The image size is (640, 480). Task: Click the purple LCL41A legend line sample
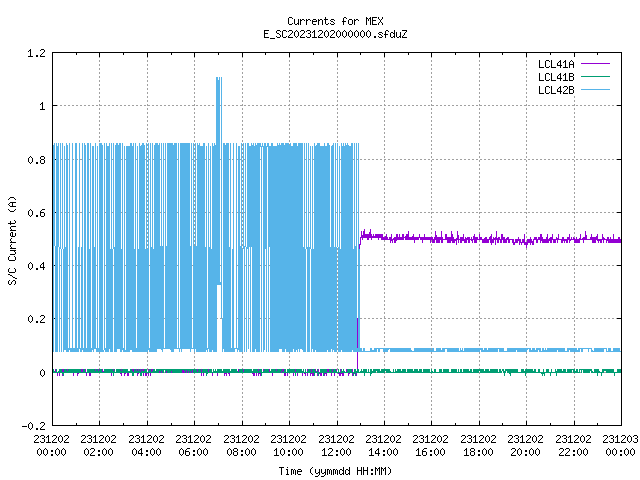(x=595, y=64)
